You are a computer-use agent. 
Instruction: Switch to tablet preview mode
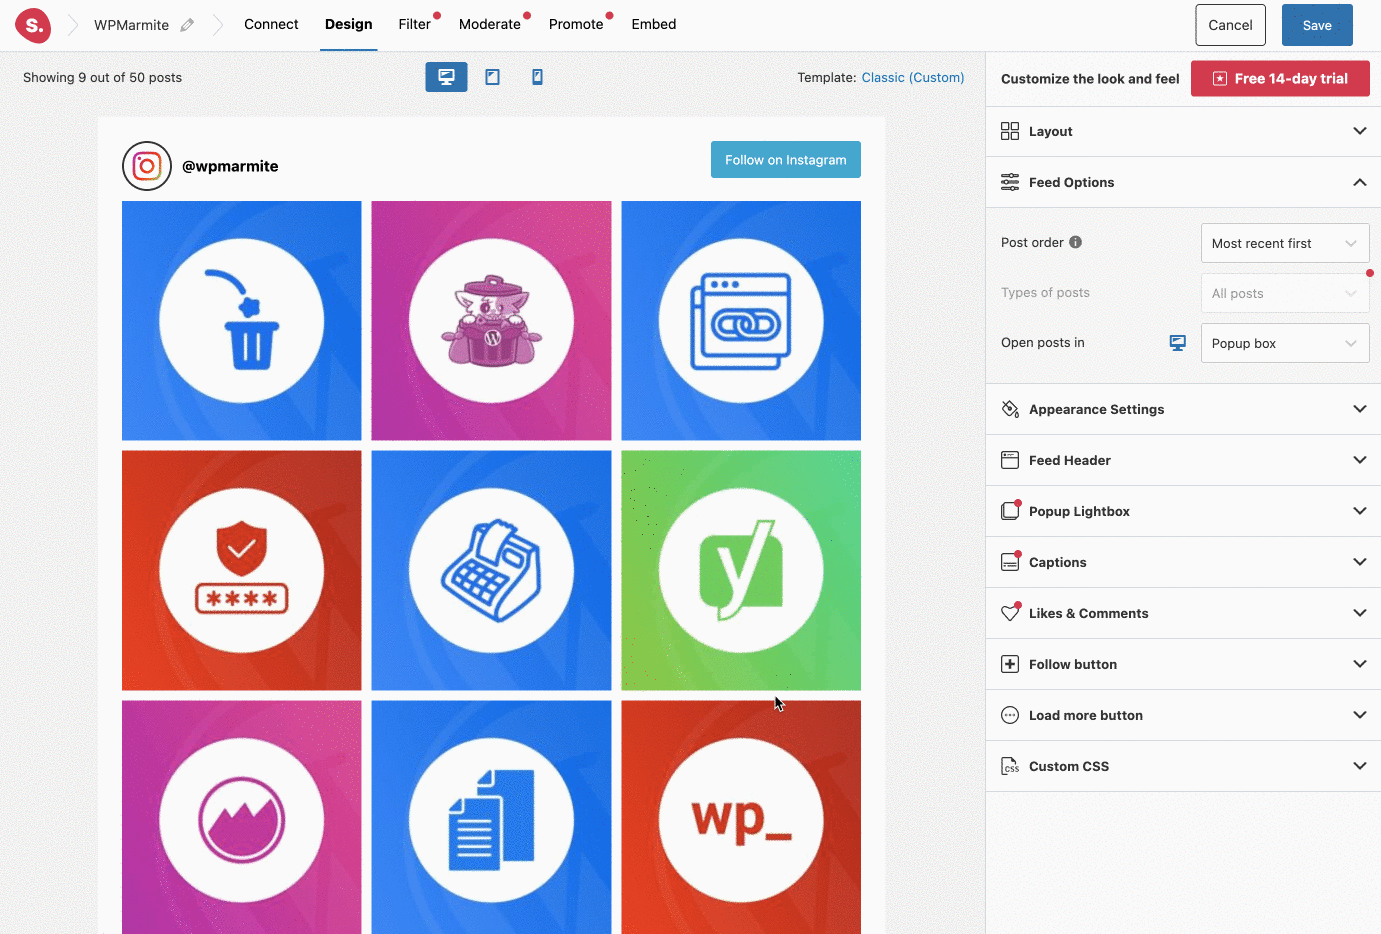tap(492, 77)
